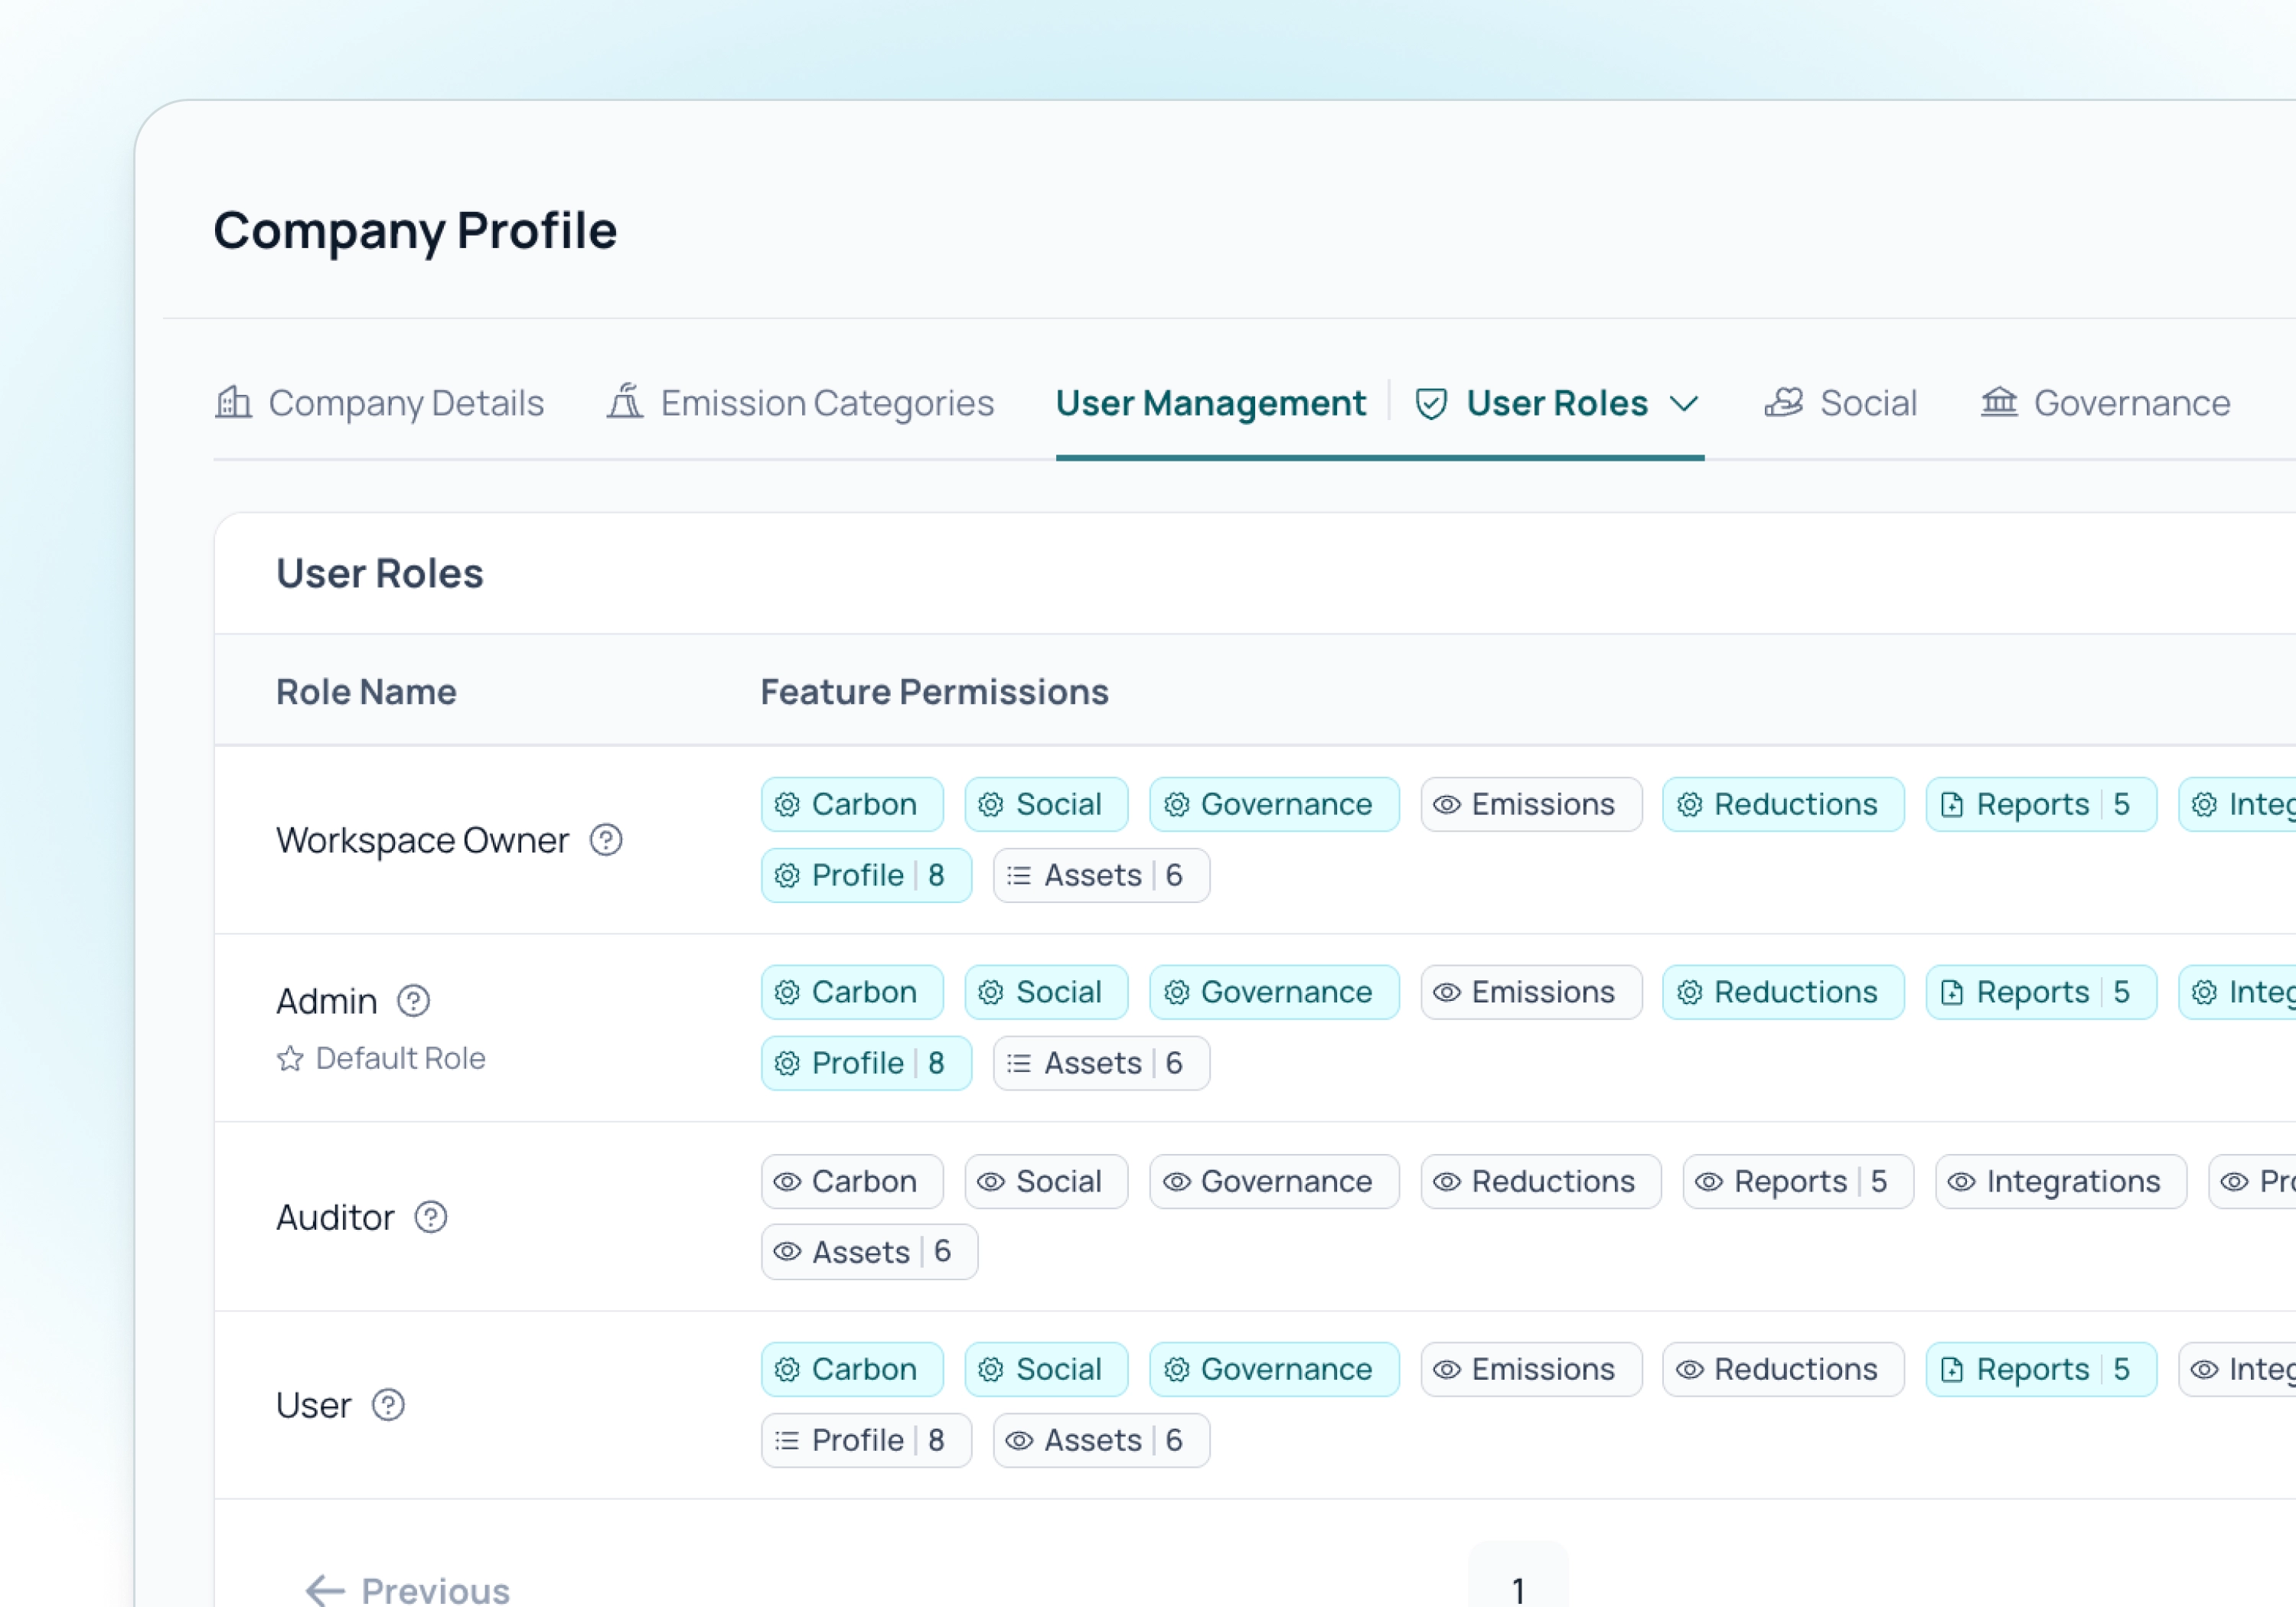The height and width of the screenshot is (1607, 2296).
Task: Click User's Reductions eye chip
Action: pyautogui.click(x=1783, y=1369)
